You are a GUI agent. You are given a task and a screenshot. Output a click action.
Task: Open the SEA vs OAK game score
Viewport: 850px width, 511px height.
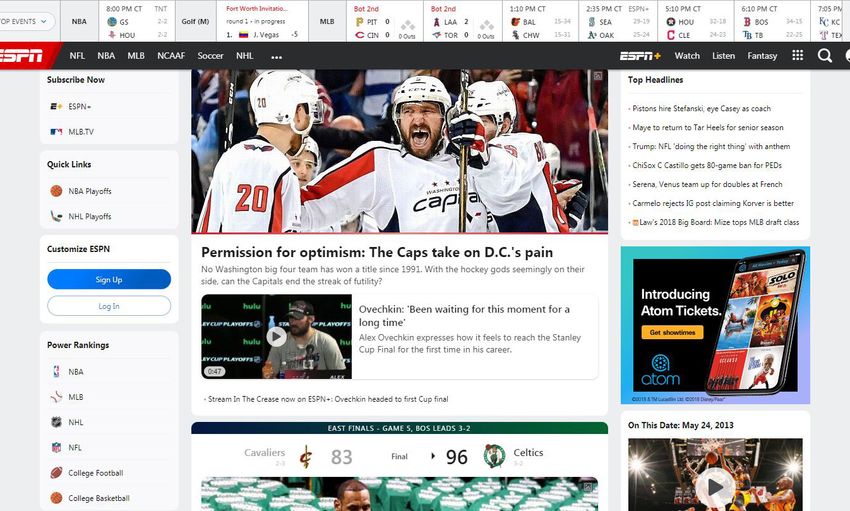[x=618, y=22]
